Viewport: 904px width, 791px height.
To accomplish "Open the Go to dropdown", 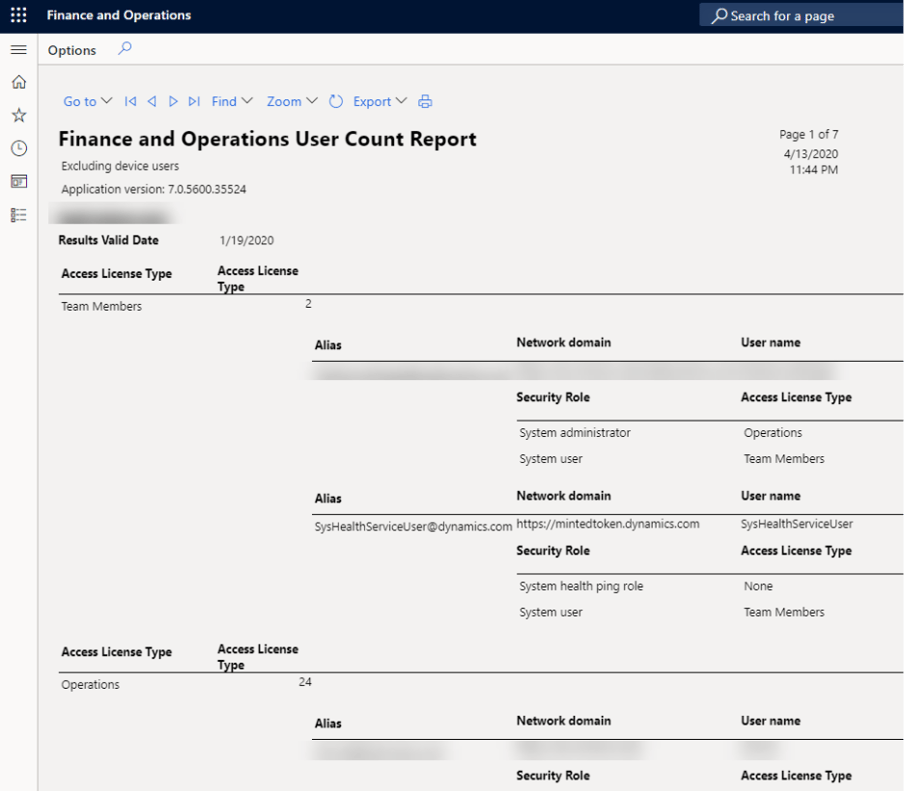I will tap(87, 101).
